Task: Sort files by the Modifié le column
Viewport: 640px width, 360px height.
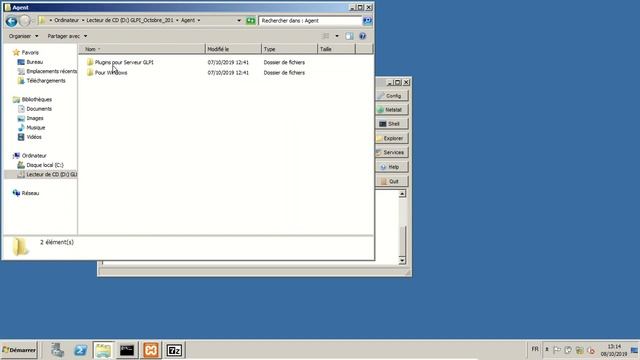Action: pos(233,49)
